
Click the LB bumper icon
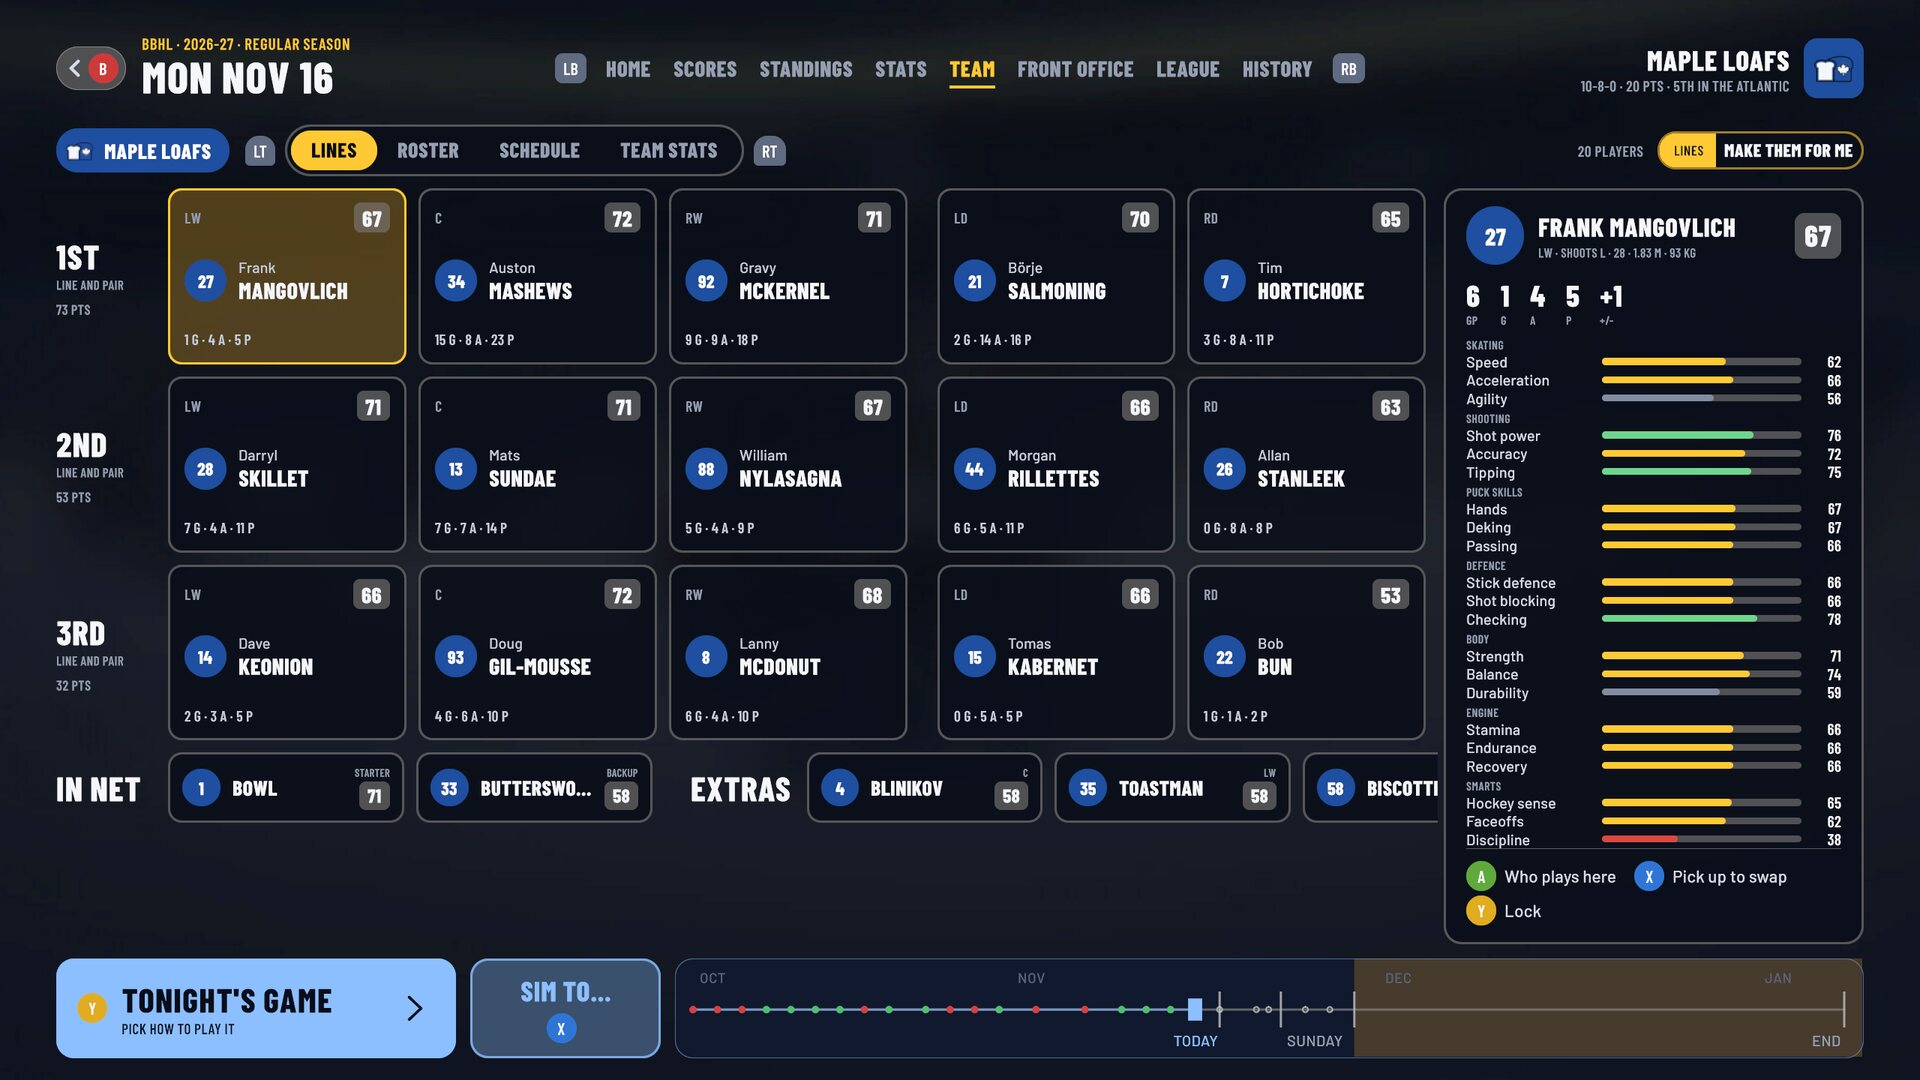(570, 69)
